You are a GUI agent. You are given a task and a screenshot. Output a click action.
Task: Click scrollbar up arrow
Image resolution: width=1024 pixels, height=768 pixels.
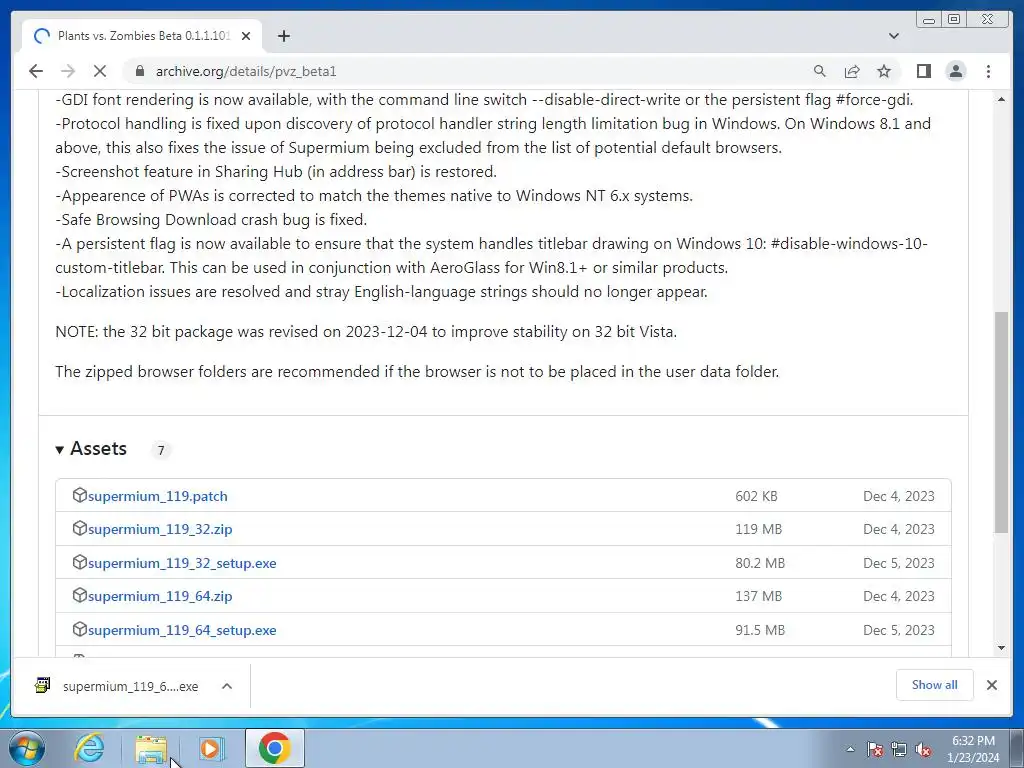tap(1001, 99)
